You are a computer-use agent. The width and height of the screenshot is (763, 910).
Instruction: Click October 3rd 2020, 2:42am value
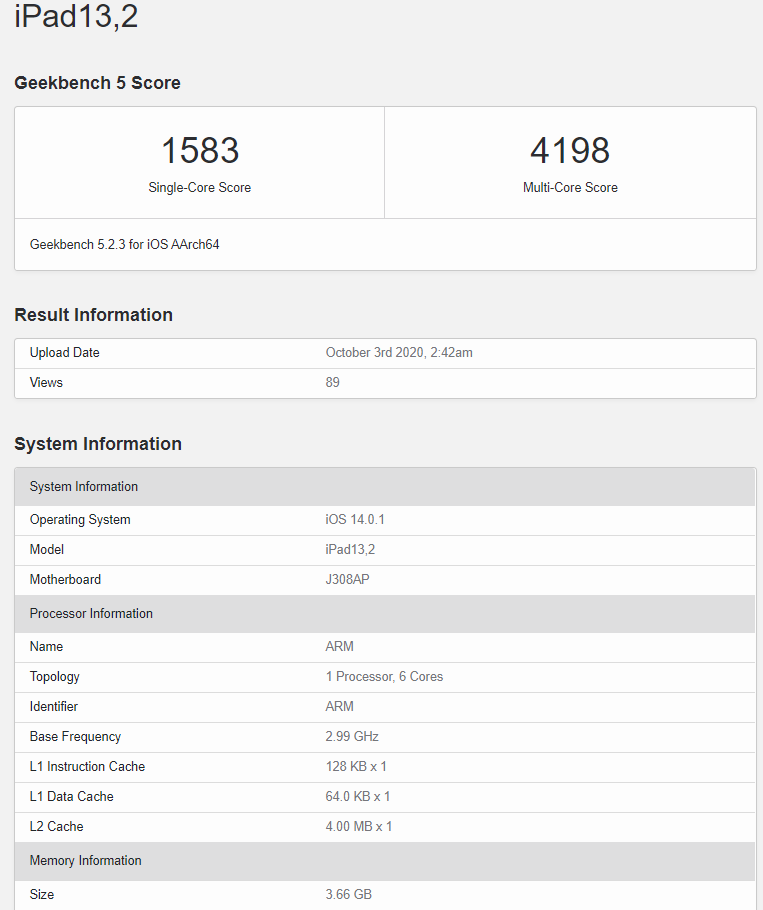point(399,353)
